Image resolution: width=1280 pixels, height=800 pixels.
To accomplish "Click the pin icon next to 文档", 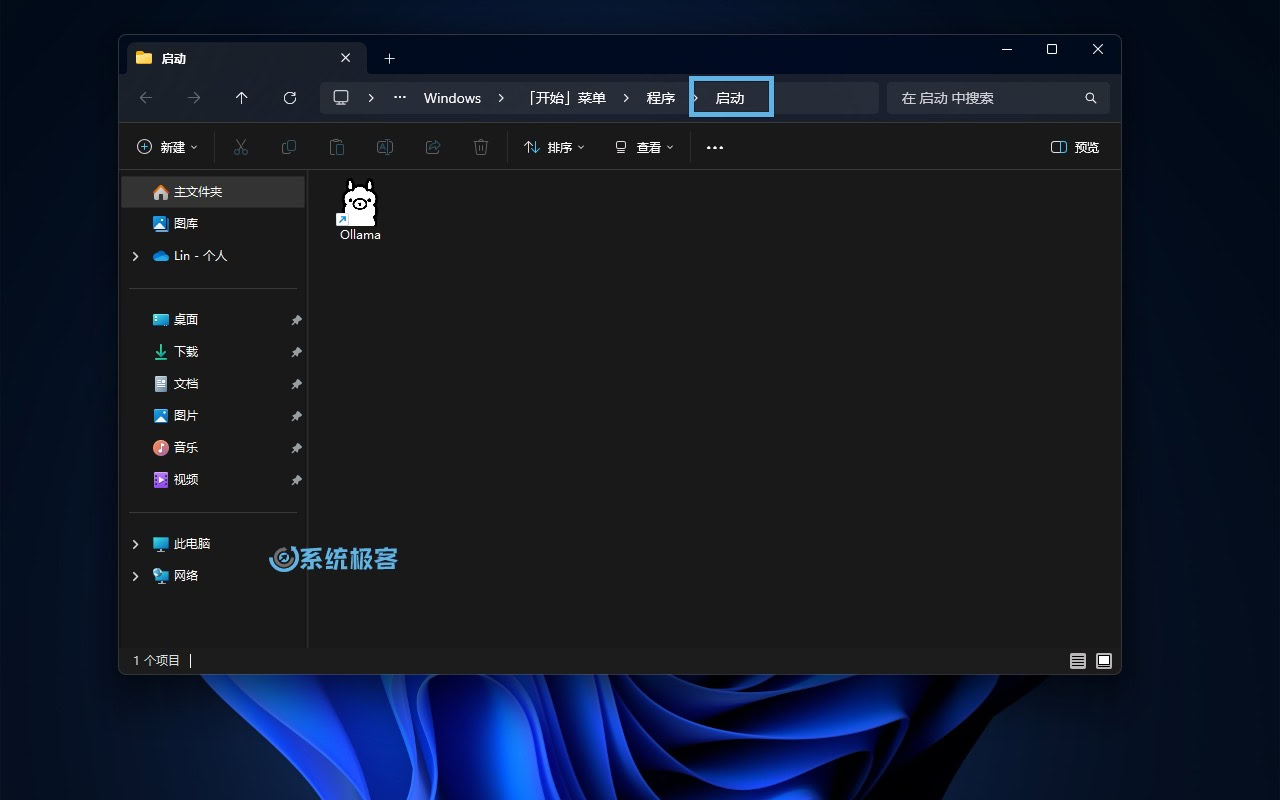I will click(296, 384).
